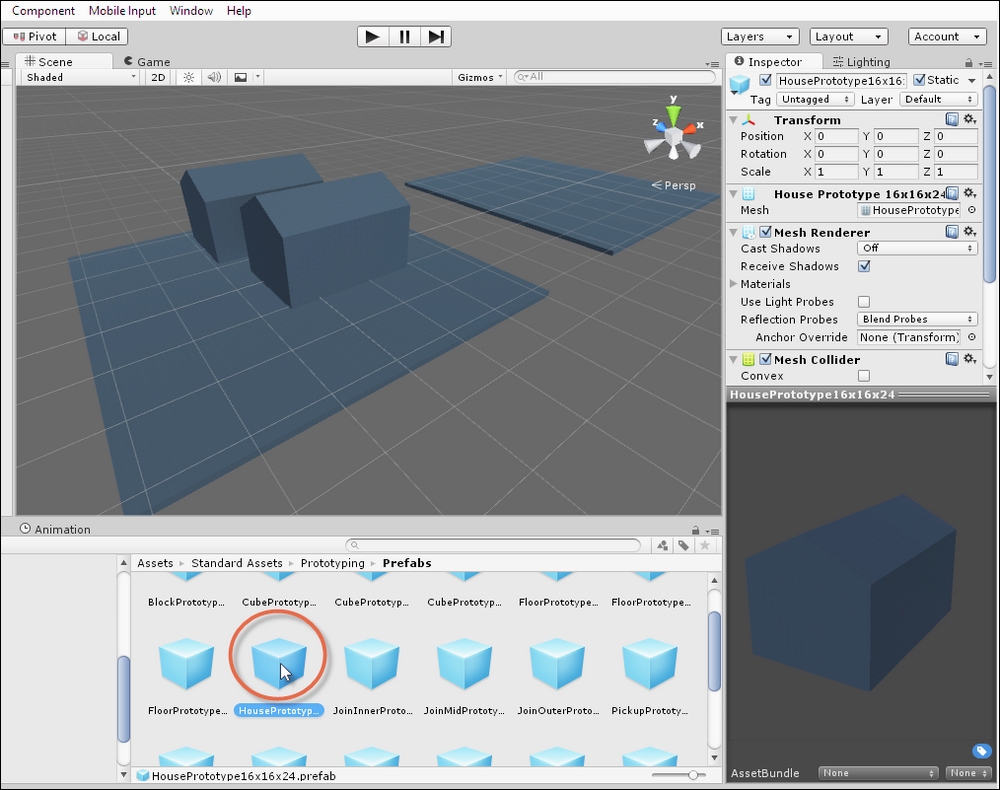Image resolution: width=1000 pixels, height=790 pixels.
Task: Click the scene orientation gizmo
Action: coord(674,133)
